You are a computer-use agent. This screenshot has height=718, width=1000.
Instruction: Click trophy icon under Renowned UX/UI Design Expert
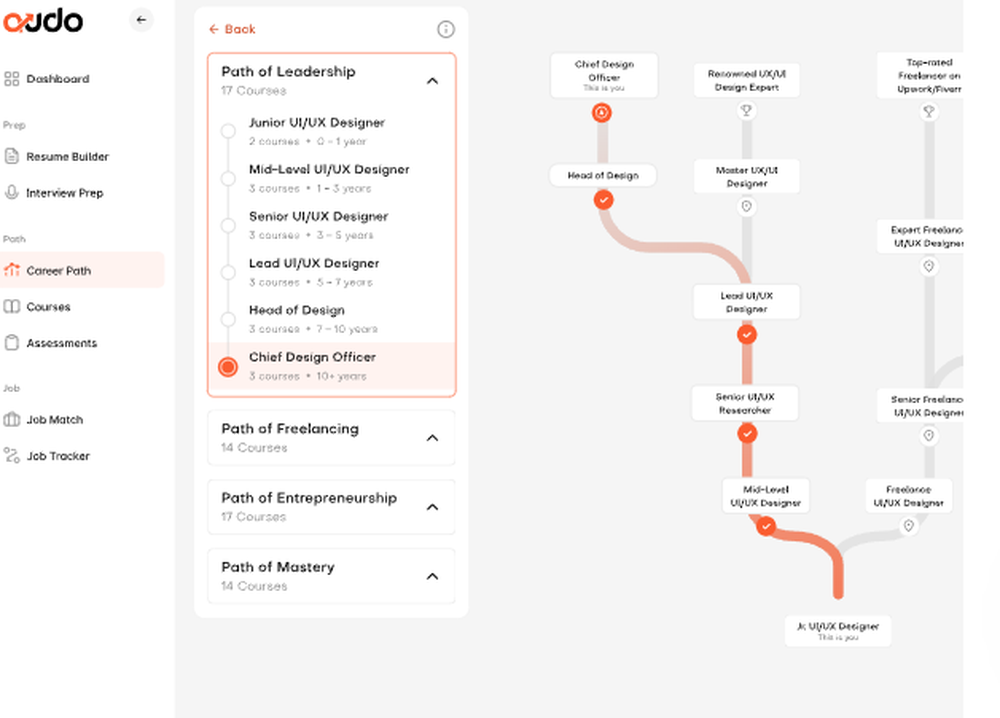coord(746,111)
